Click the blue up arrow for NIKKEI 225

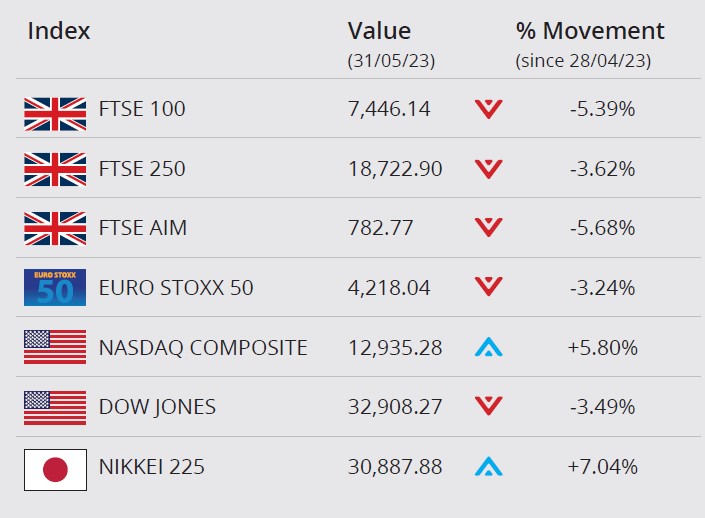[488, 466]
